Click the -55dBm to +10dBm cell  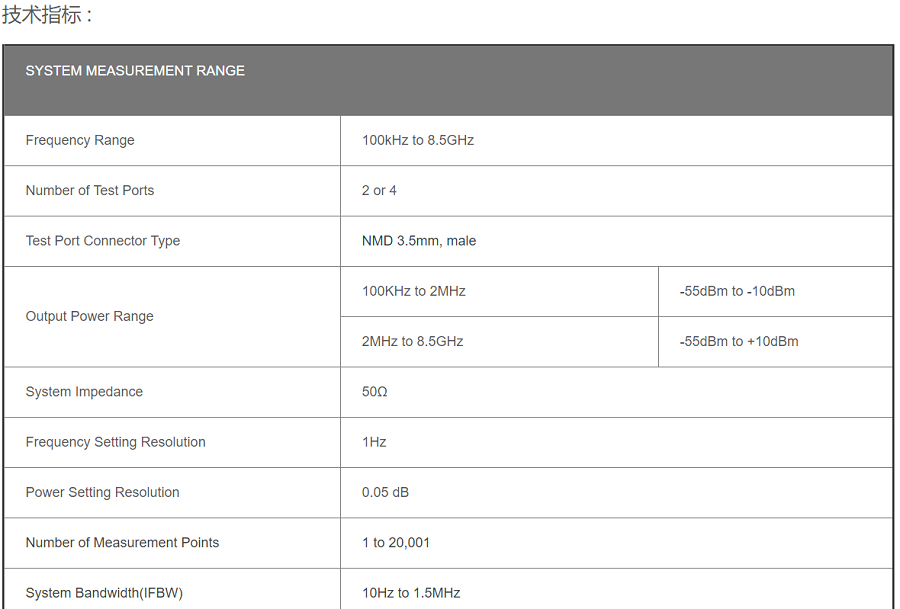[739, 341]
